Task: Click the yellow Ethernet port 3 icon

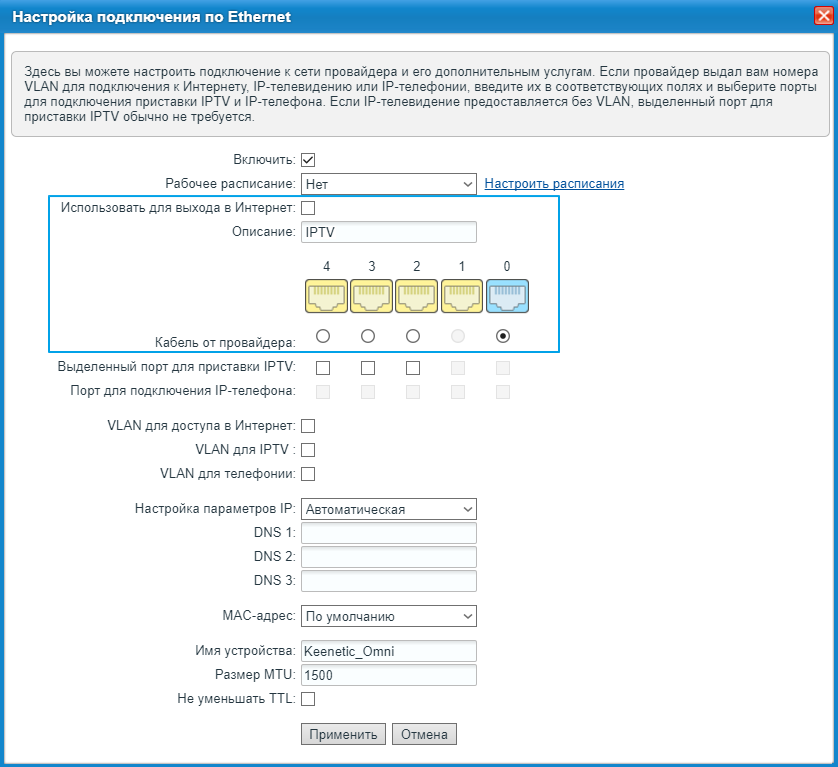Action: pos(371,297)
